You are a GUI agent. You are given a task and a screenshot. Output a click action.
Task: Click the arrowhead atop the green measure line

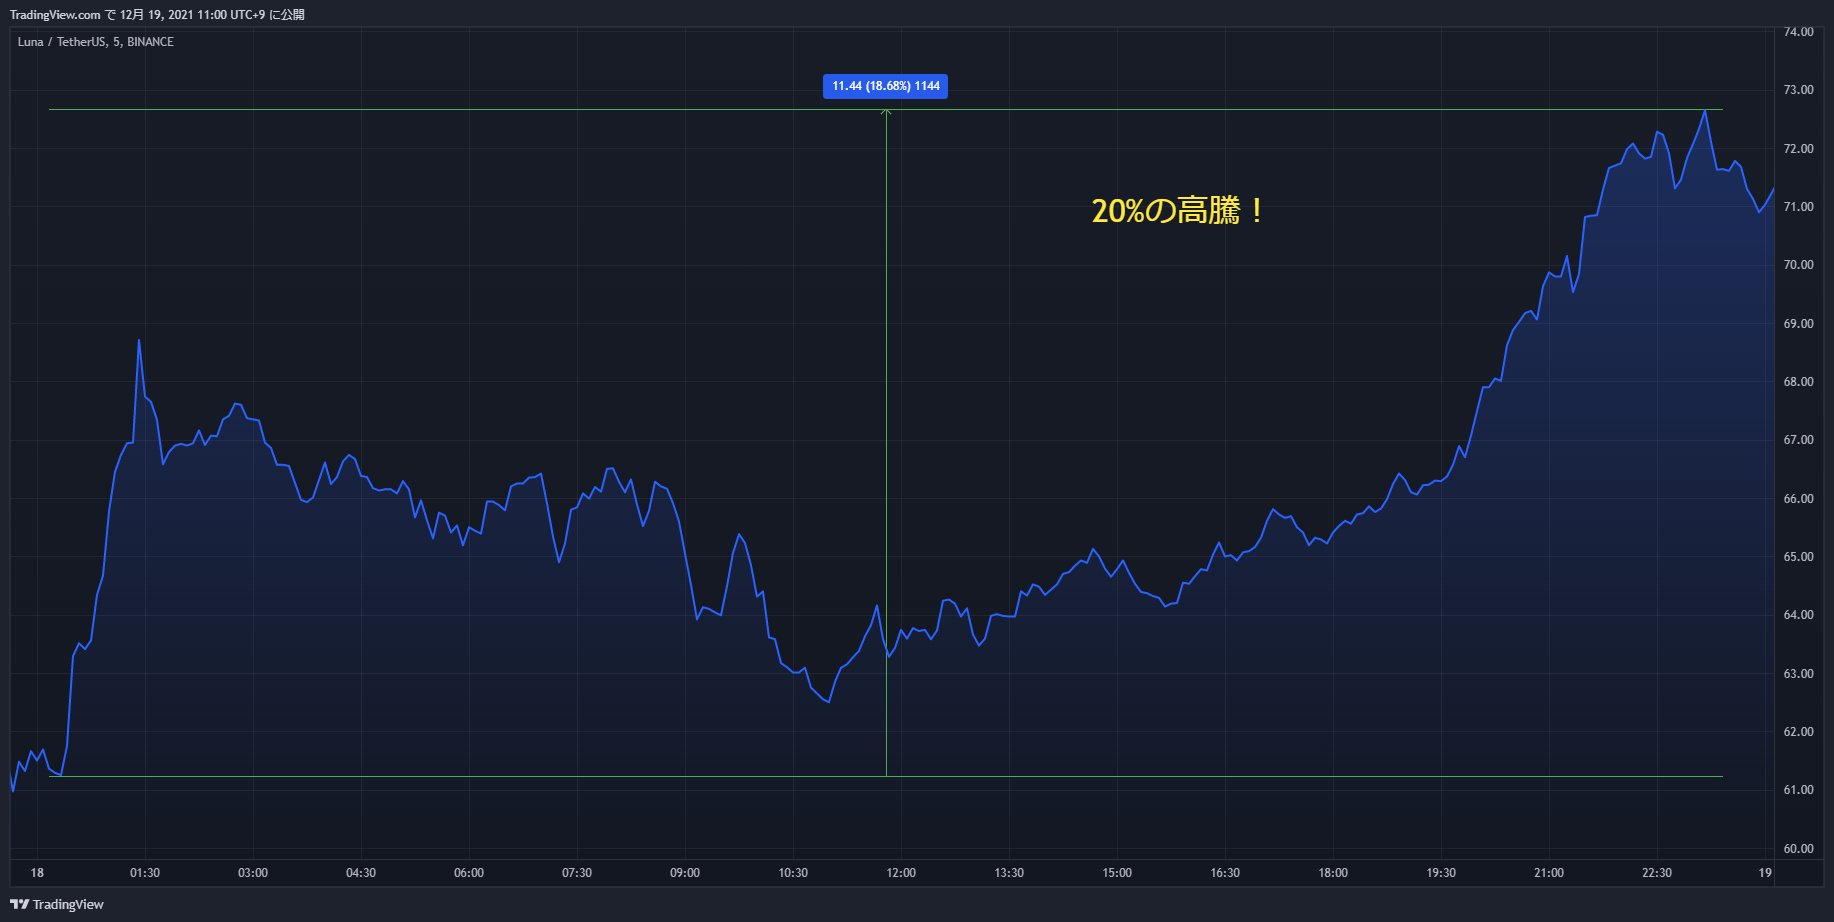886,112
